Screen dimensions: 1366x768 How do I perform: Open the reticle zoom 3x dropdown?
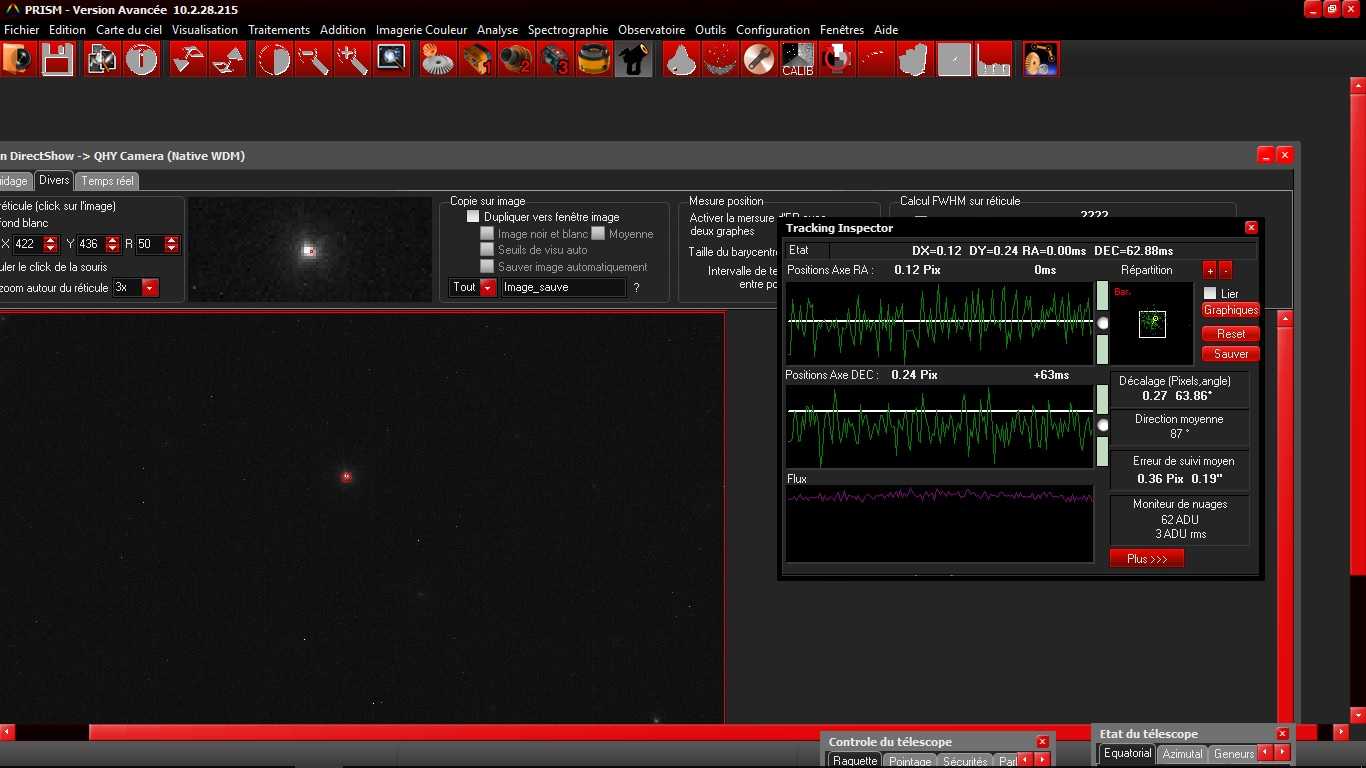pyautogui.click(x=150, y=288)
